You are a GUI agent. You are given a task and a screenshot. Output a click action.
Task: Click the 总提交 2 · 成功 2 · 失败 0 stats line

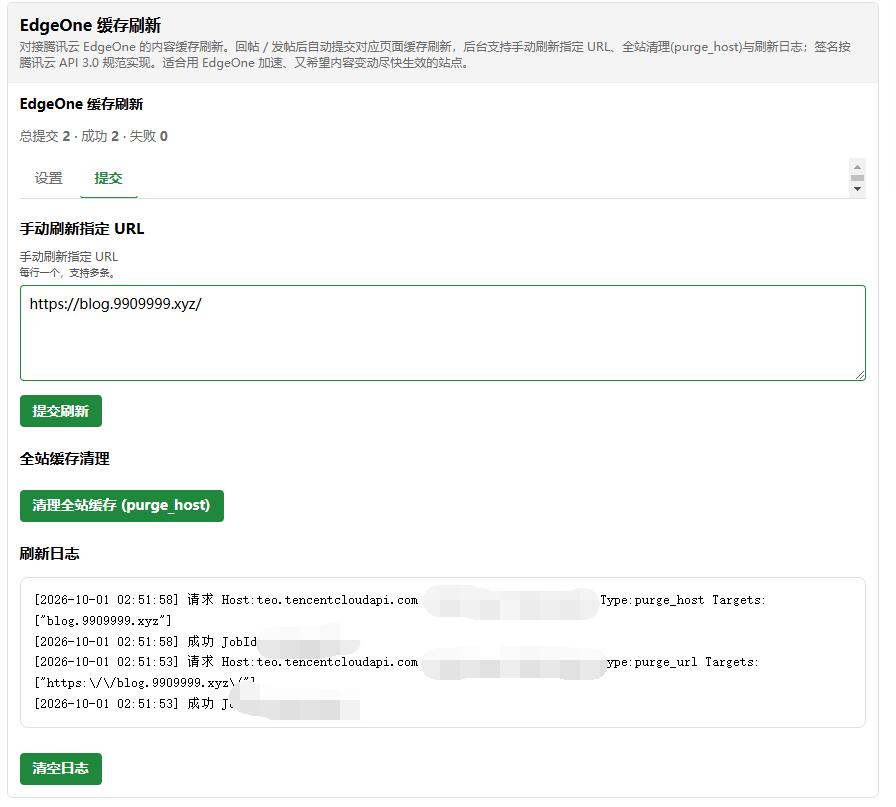point(94,136)
